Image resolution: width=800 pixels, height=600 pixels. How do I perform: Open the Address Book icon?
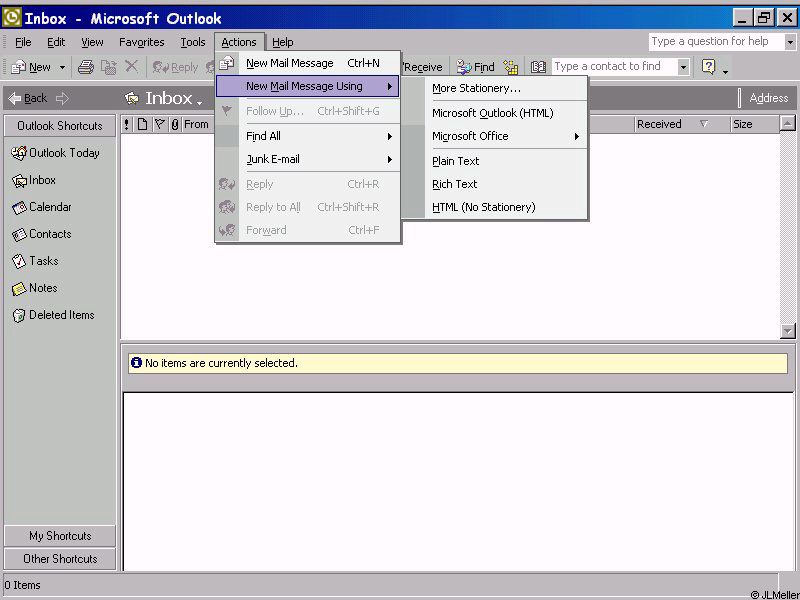(538, 67)
